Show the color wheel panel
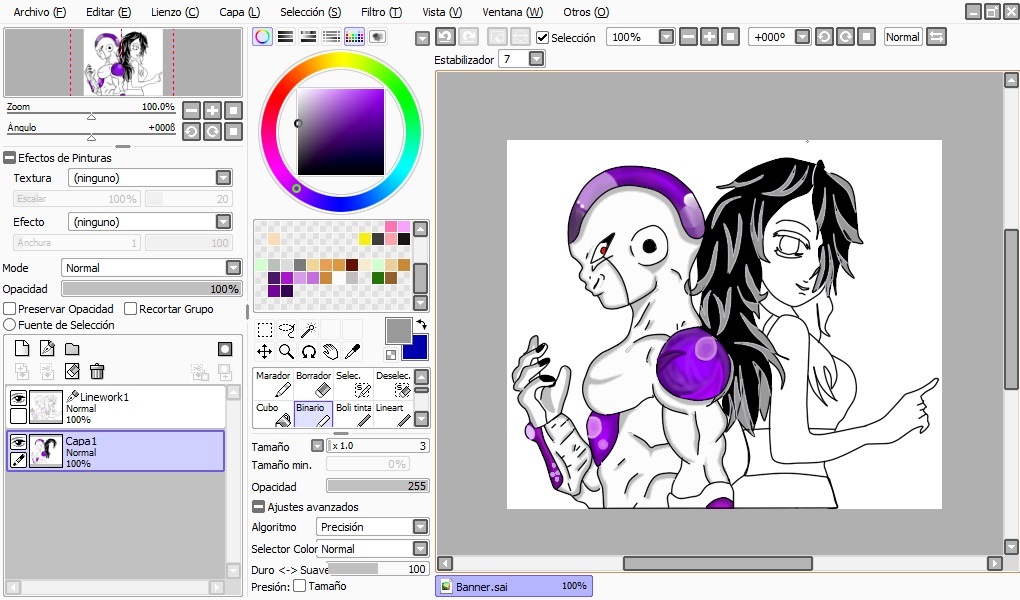1020x600 pixels. [263, 36]
